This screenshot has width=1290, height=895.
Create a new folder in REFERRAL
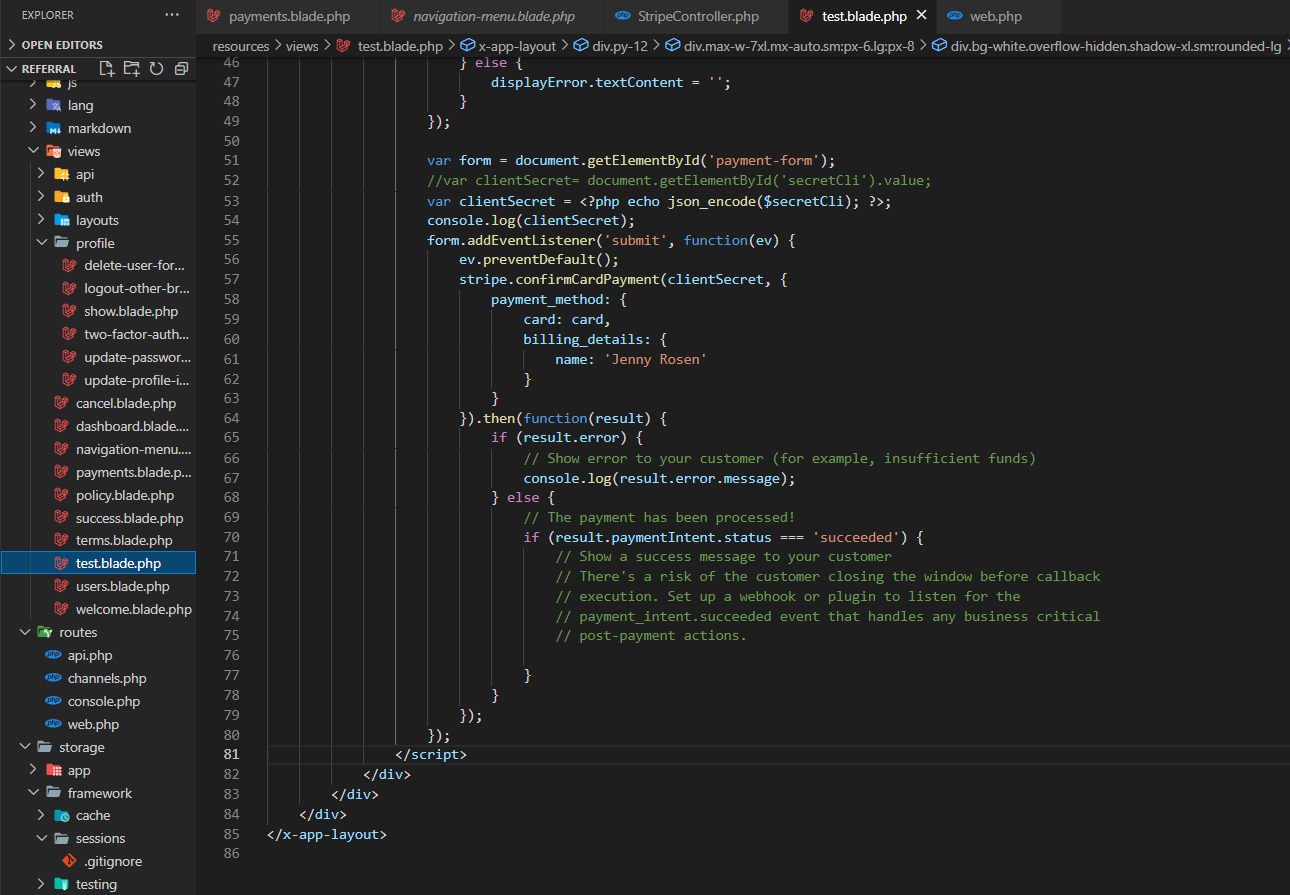tap(132, 68)
